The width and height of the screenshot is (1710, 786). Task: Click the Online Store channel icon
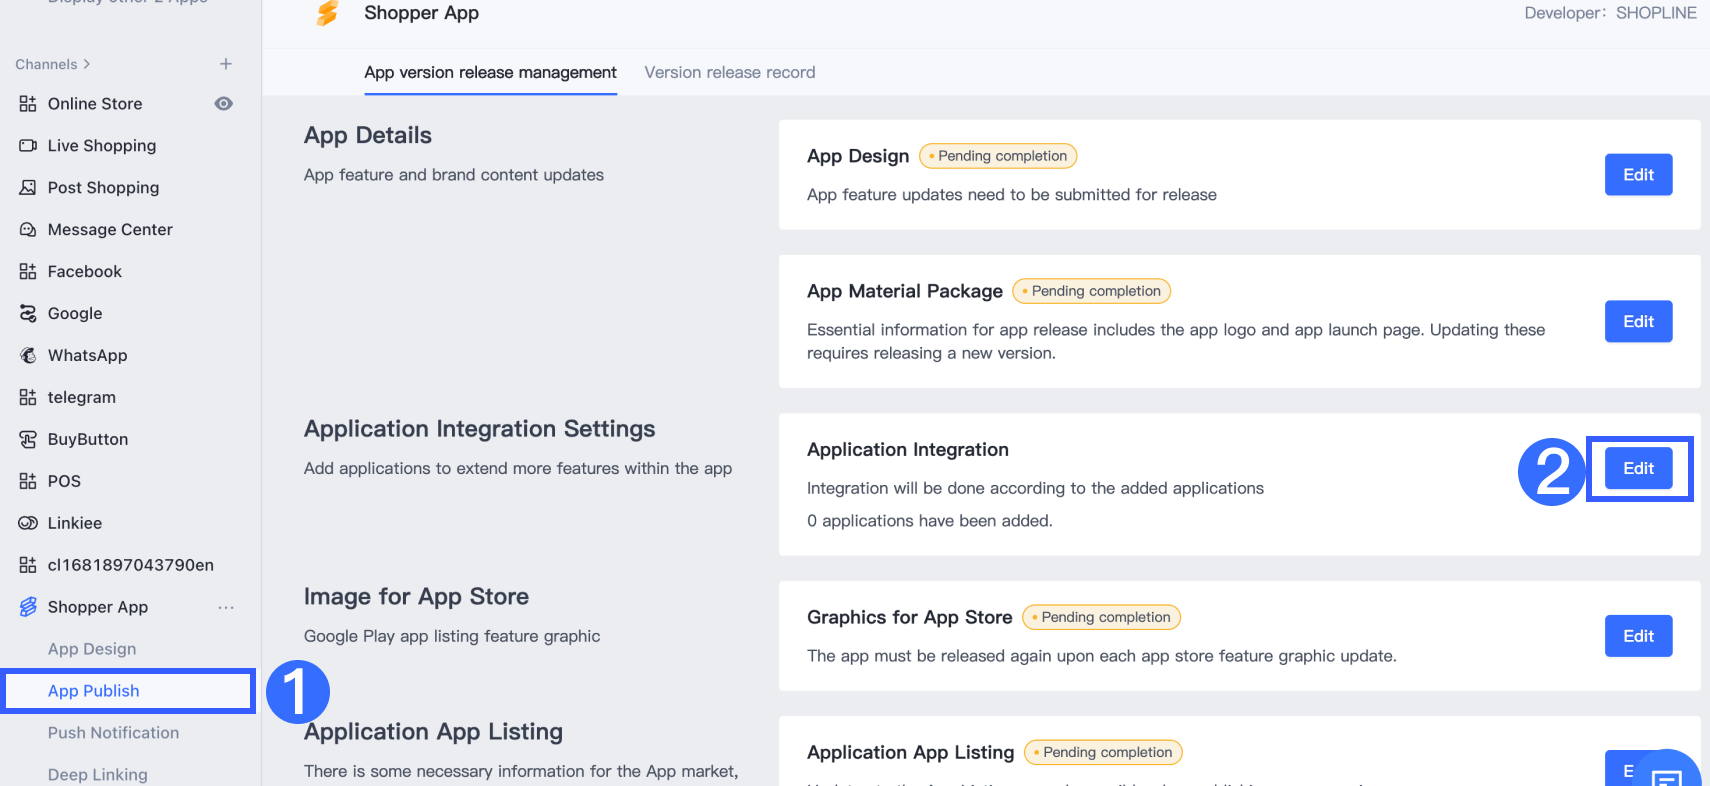pos(28,104)
